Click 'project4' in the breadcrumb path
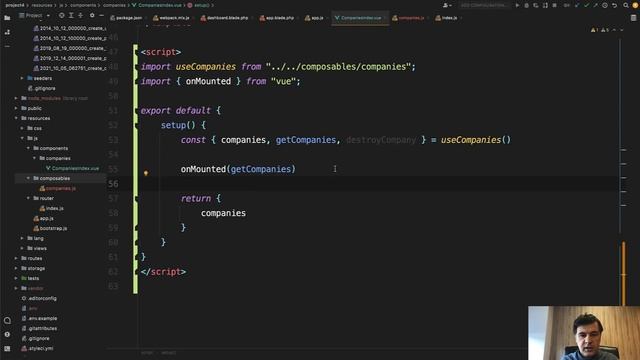 (x=15, y=5)
